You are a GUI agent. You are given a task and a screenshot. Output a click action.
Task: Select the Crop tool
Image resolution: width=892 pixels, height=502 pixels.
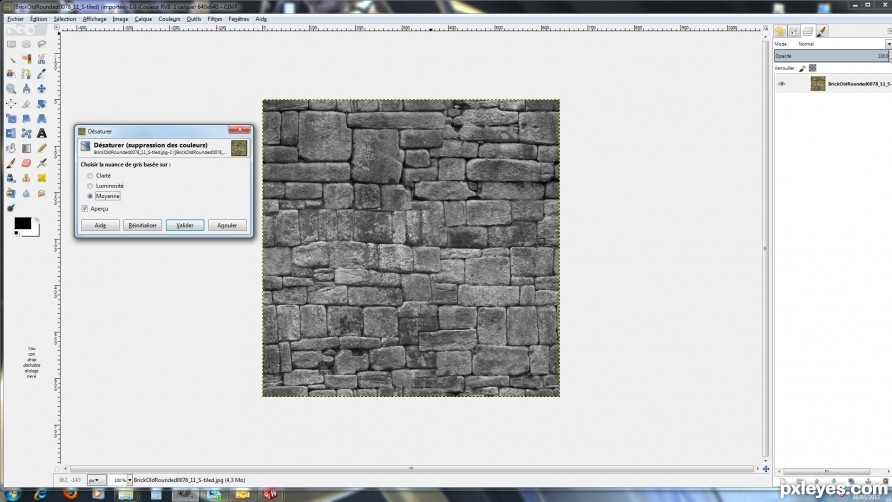pyautogui.click(x=26, y=104)
